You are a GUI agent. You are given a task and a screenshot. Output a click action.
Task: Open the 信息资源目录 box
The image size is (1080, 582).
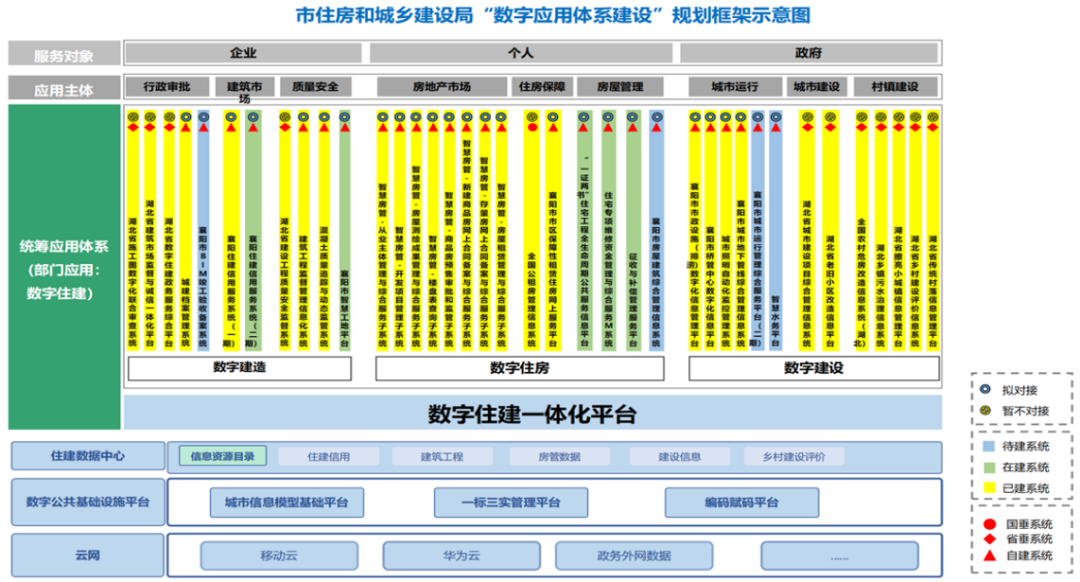(x=223, y=456)
